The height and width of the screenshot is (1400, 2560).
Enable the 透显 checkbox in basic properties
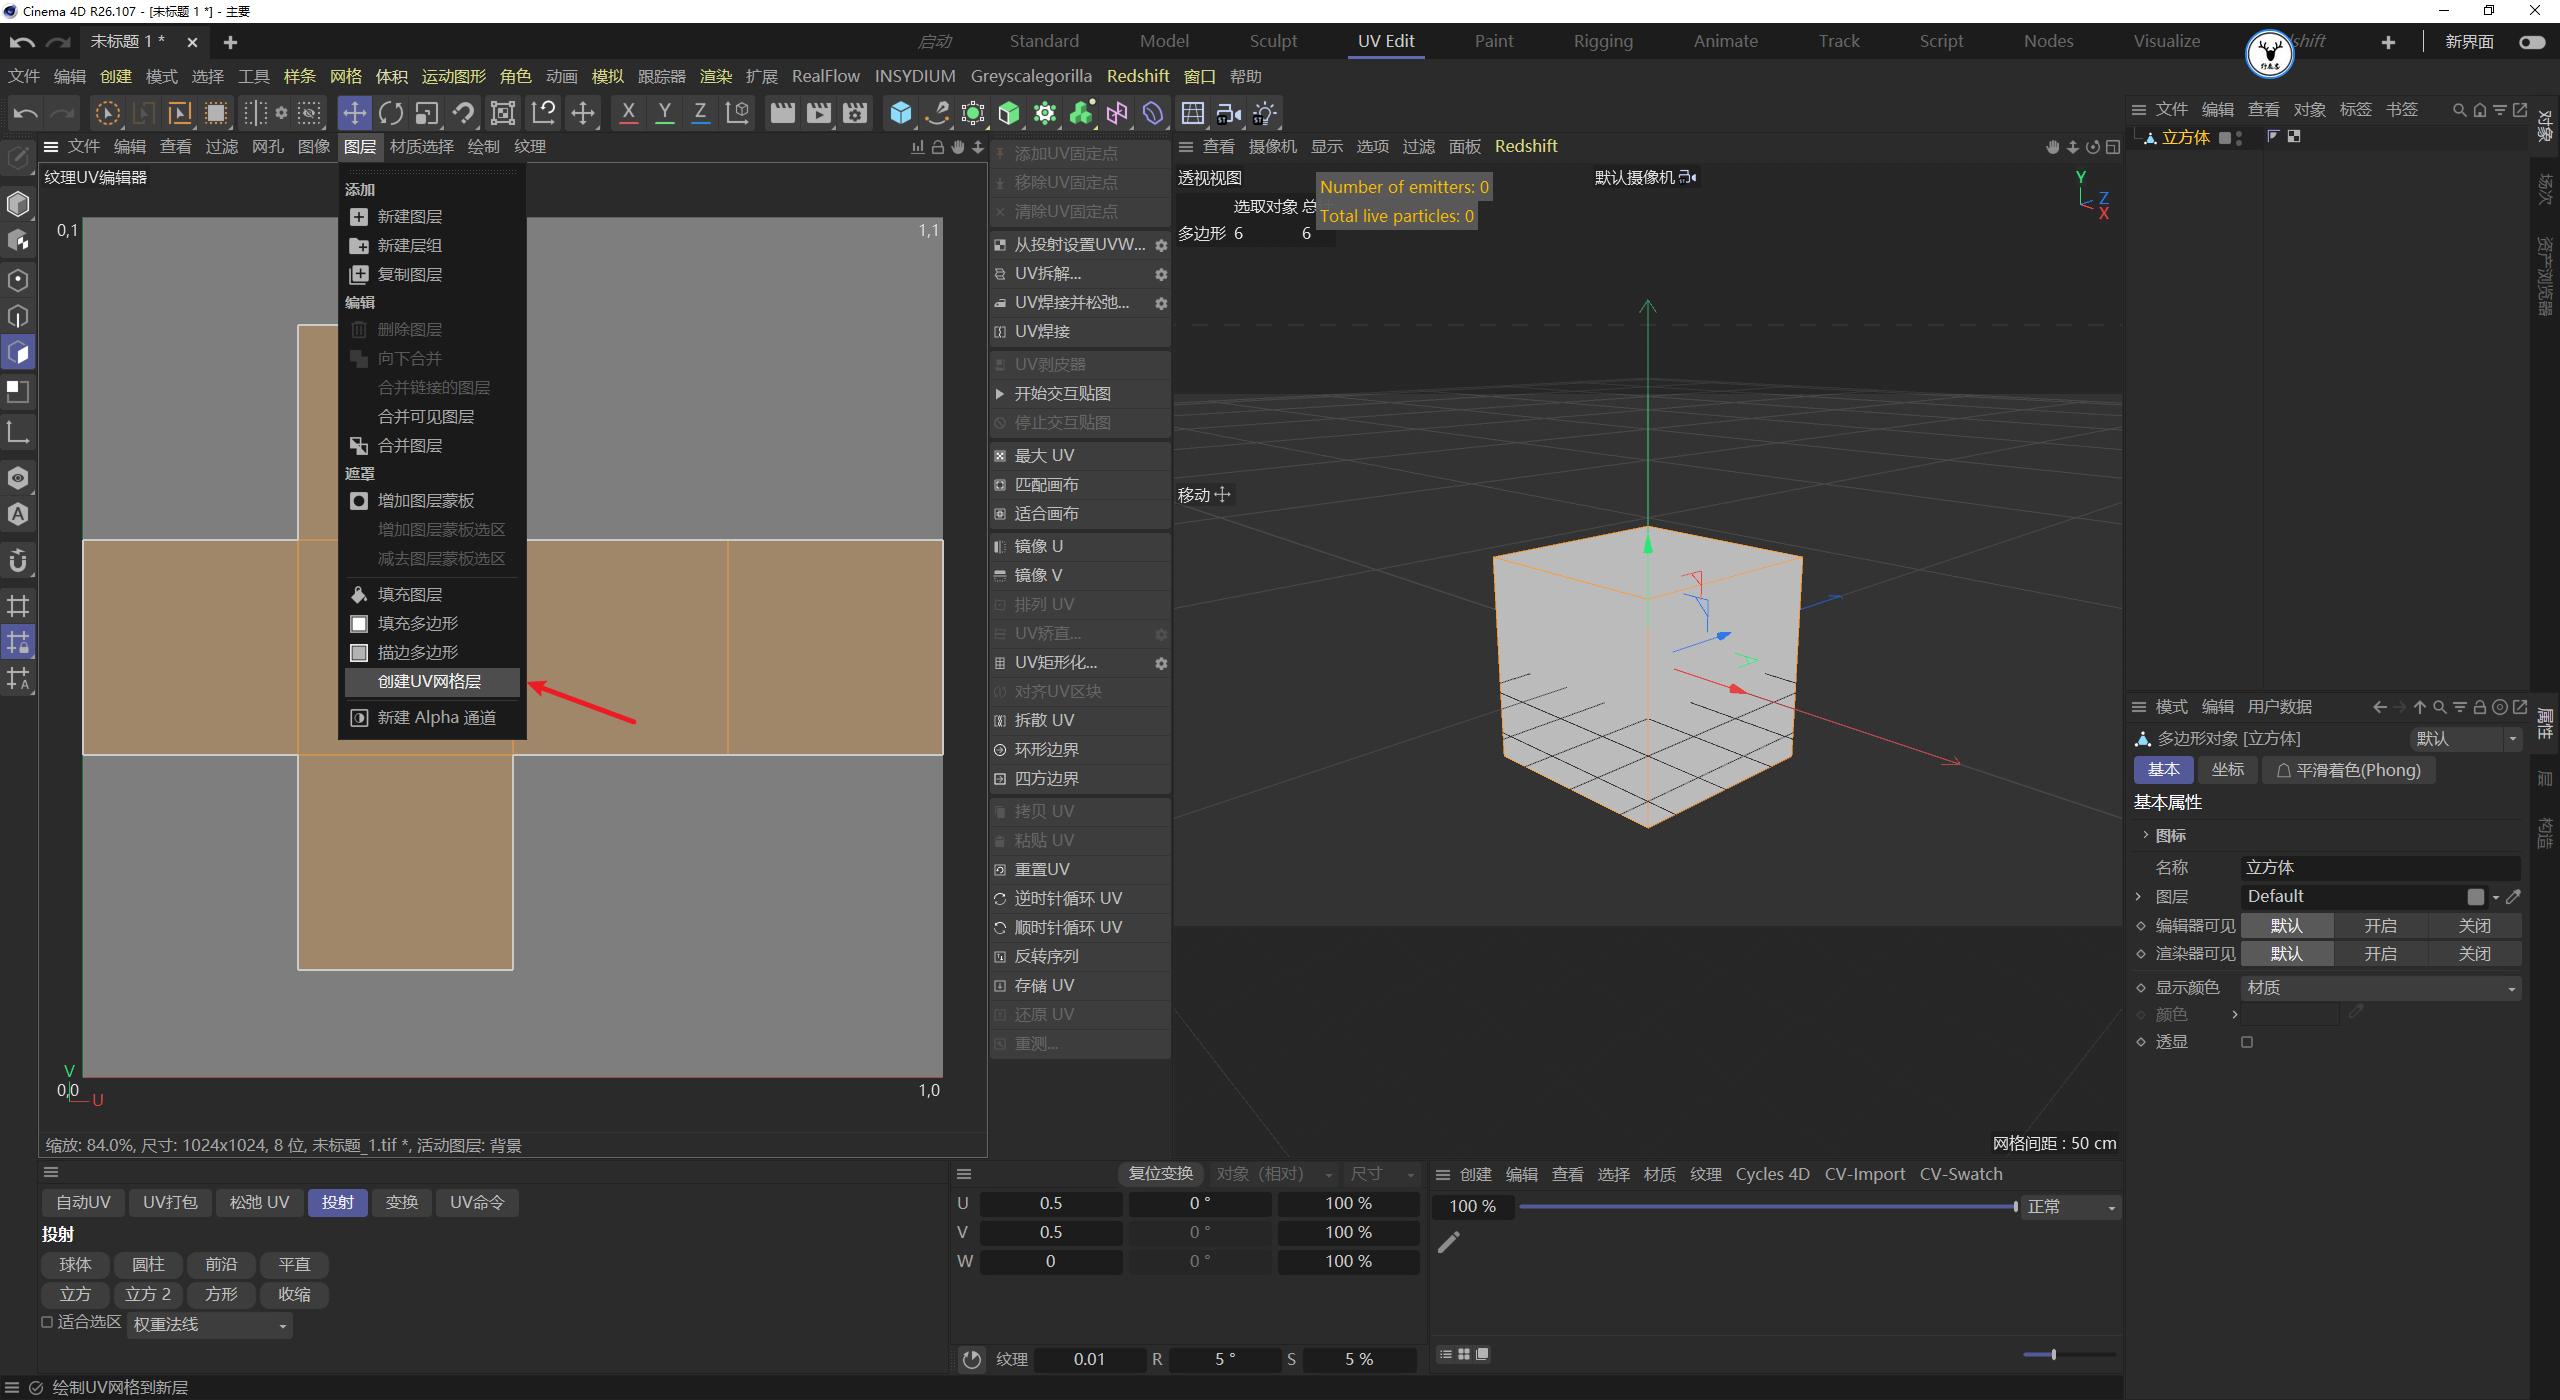(2248, 1041)
